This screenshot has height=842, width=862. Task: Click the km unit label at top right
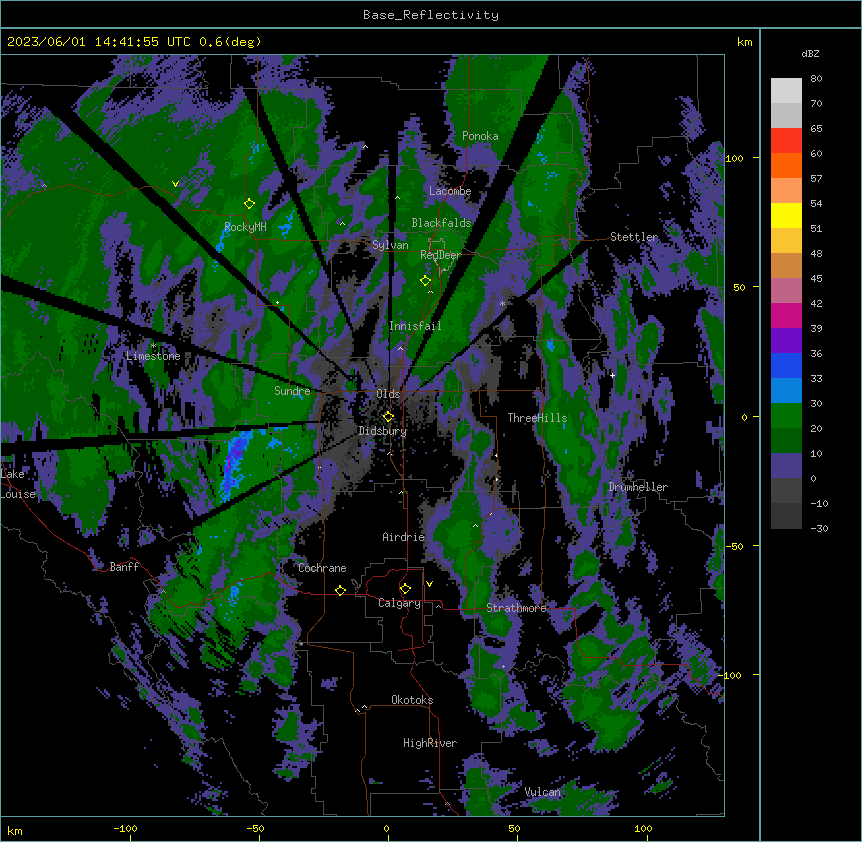[x=744, y=42]
